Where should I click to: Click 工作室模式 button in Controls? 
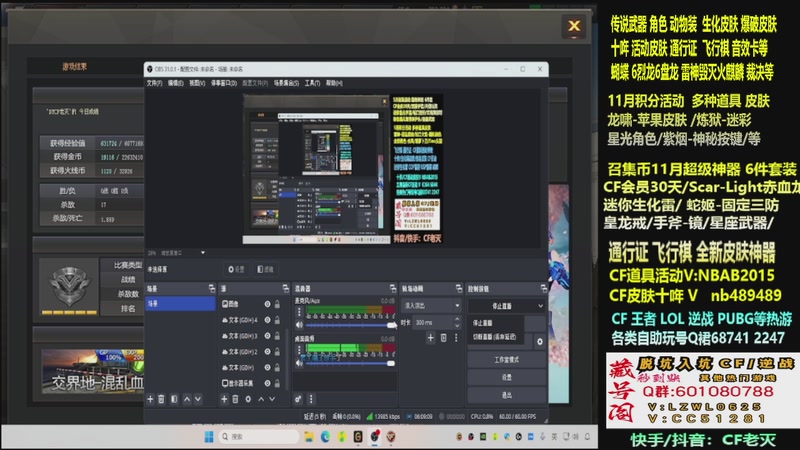[x=506, y=360]
